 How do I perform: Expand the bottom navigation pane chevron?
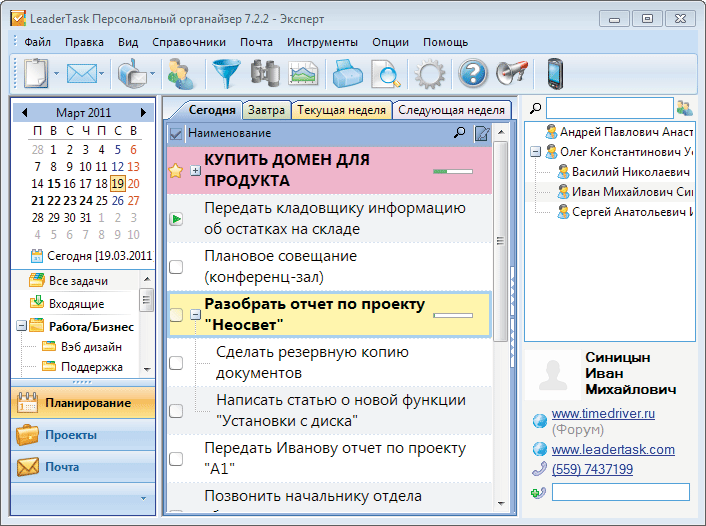pyautogui.click(x=143, y=498)
